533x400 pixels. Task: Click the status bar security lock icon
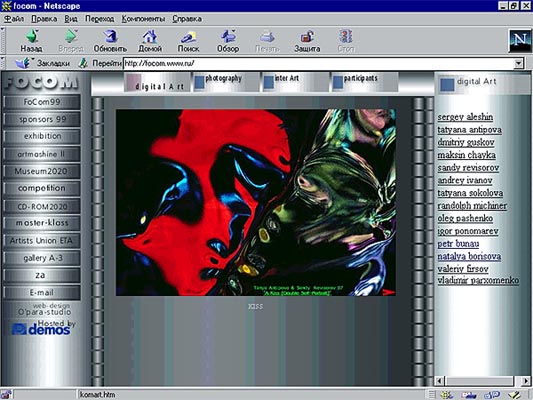click(6, 394)
